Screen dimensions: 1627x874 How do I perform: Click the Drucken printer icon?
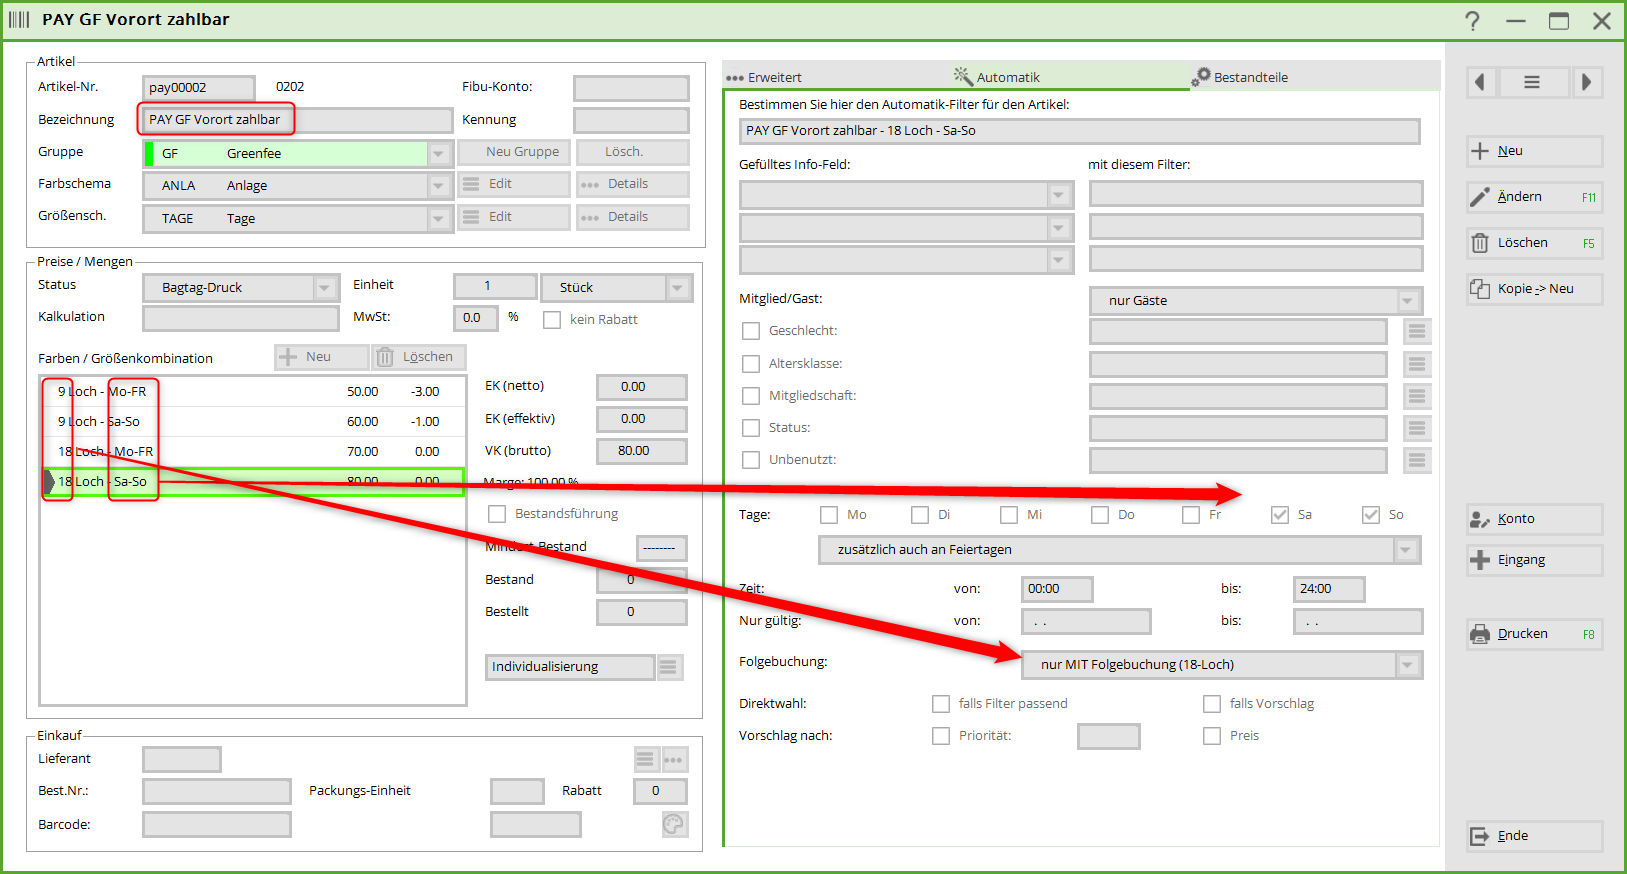[x=1480, y=634]
